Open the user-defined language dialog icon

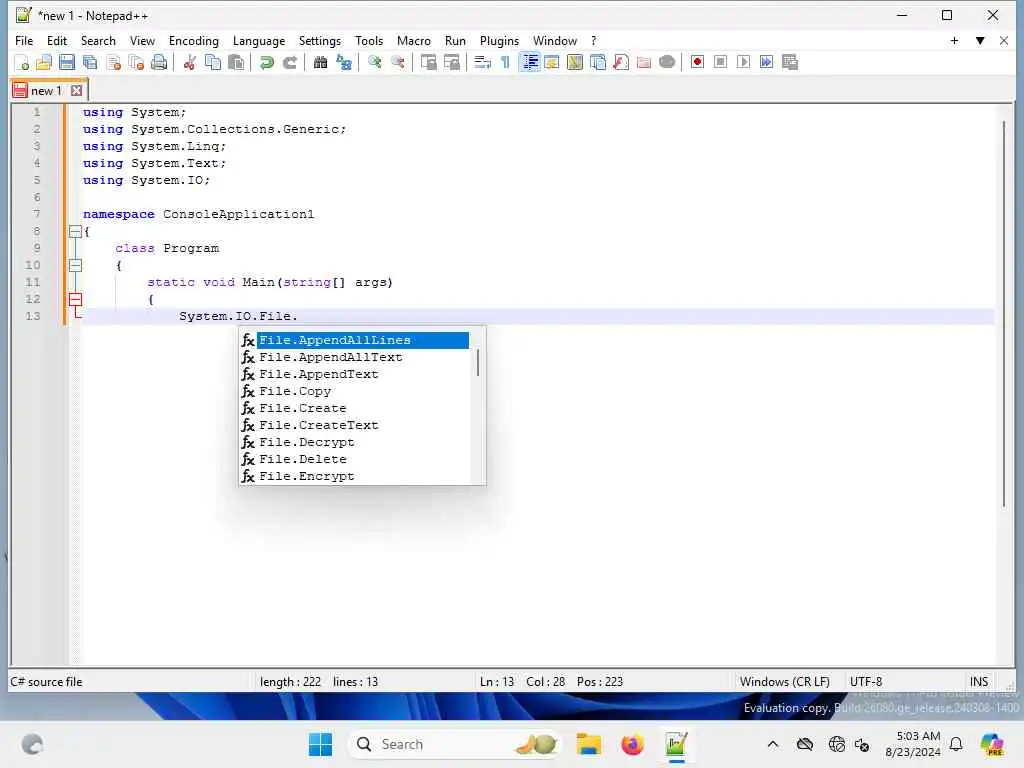point(552,62)
